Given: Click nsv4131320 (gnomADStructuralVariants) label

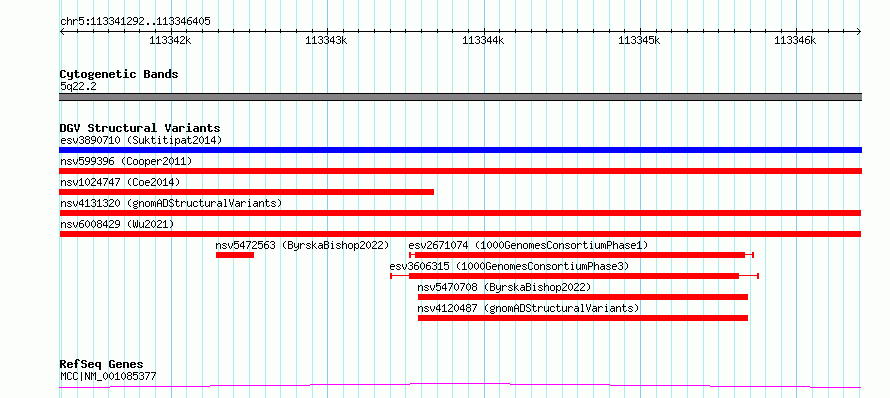Looking at the screenshot, I should point(171,203).
